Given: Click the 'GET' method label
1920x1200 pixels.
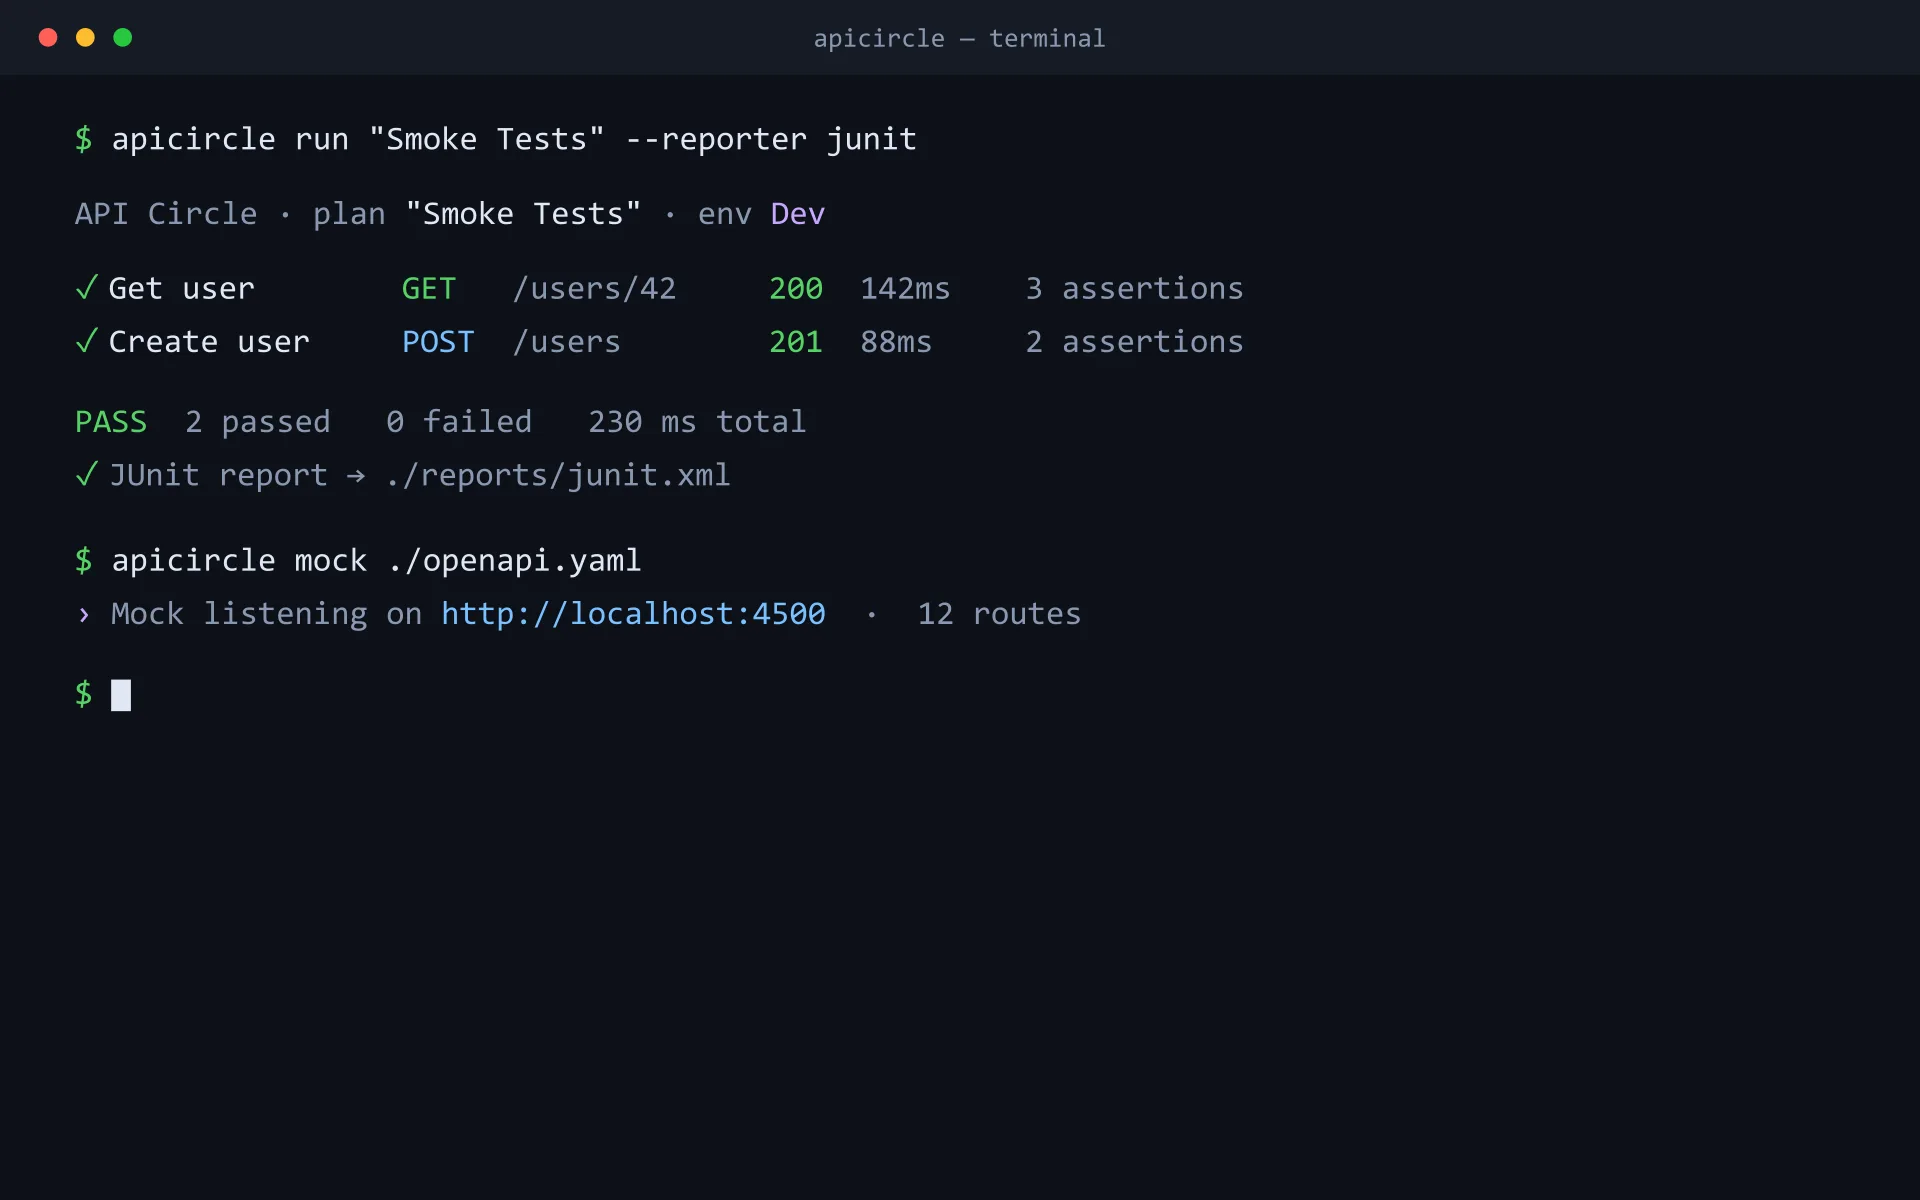Looking at the screenshot, I should pyautogui.click(x=428, y=289).
